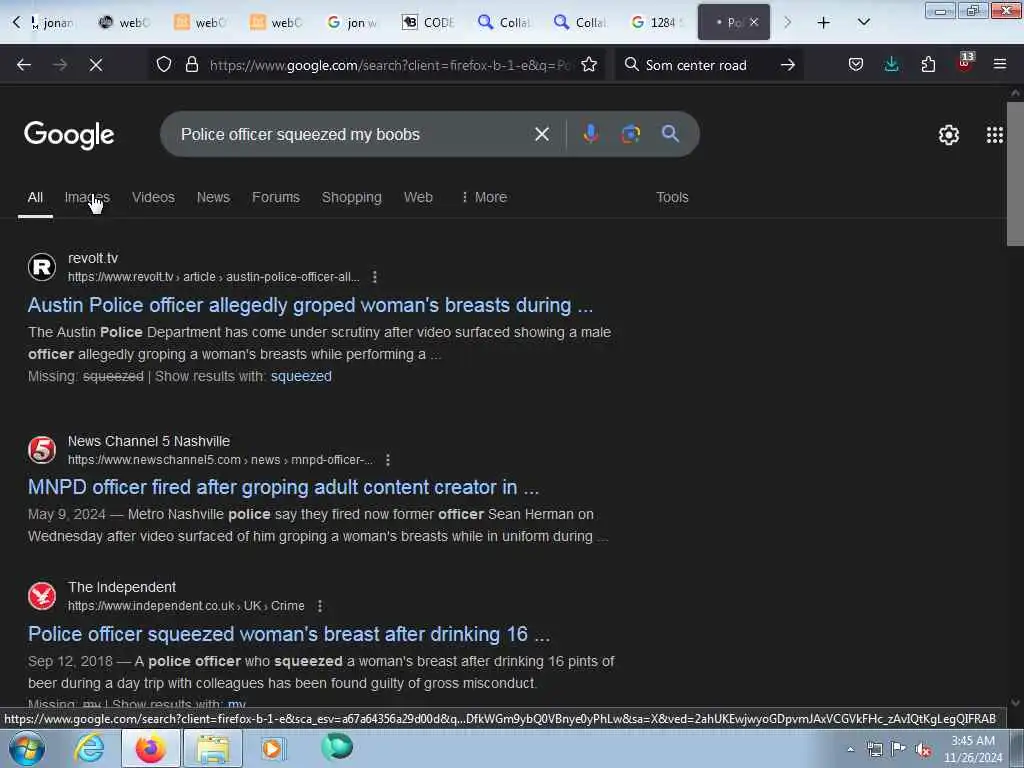Search by image with Google Lens icon
Screen dimensions: 1024x768
coord(630,134)
